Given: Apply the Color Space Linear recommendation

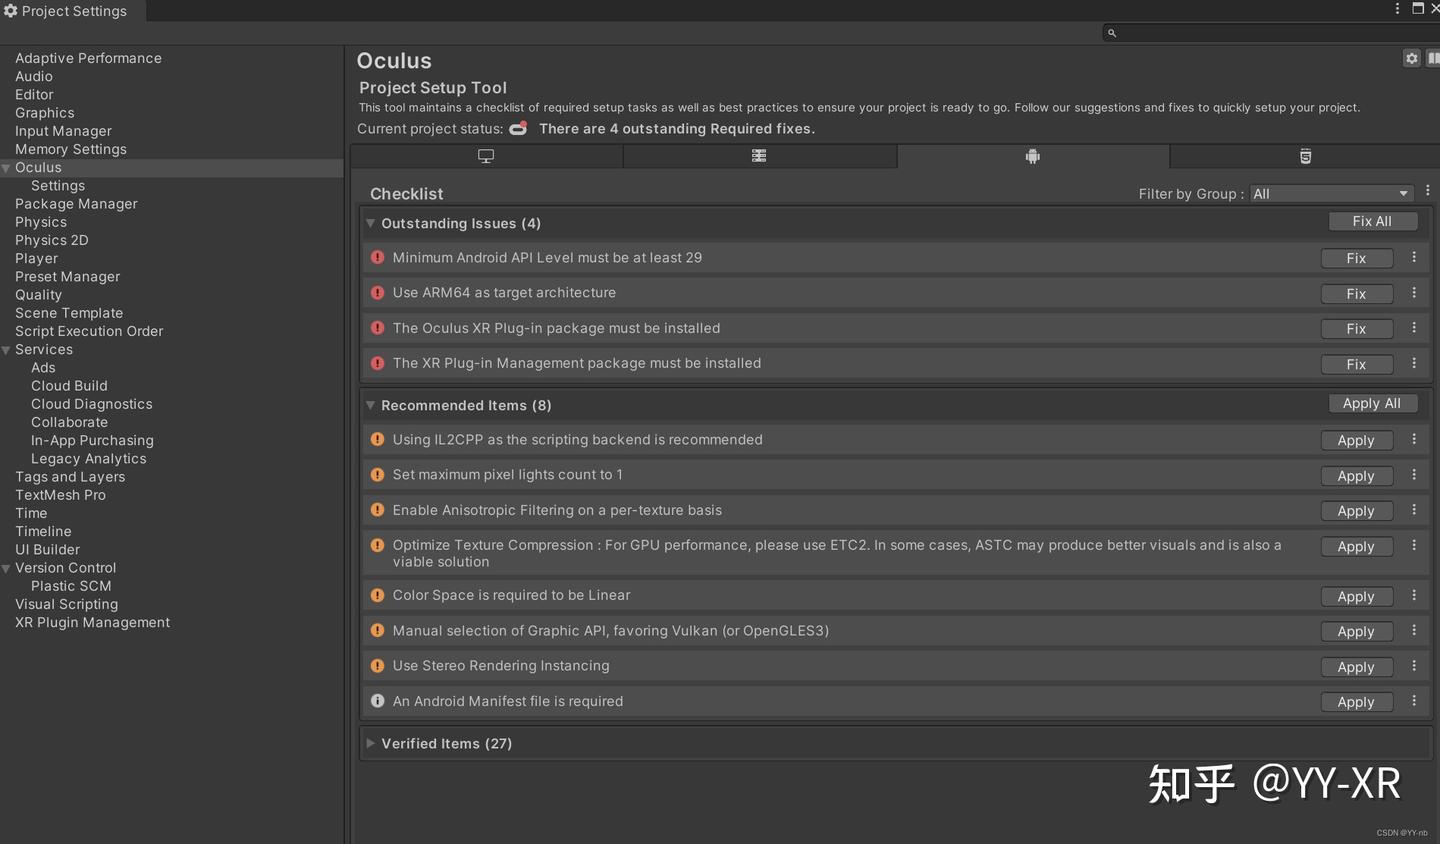Looking at the screenshot, I should tap(1356, 597).
